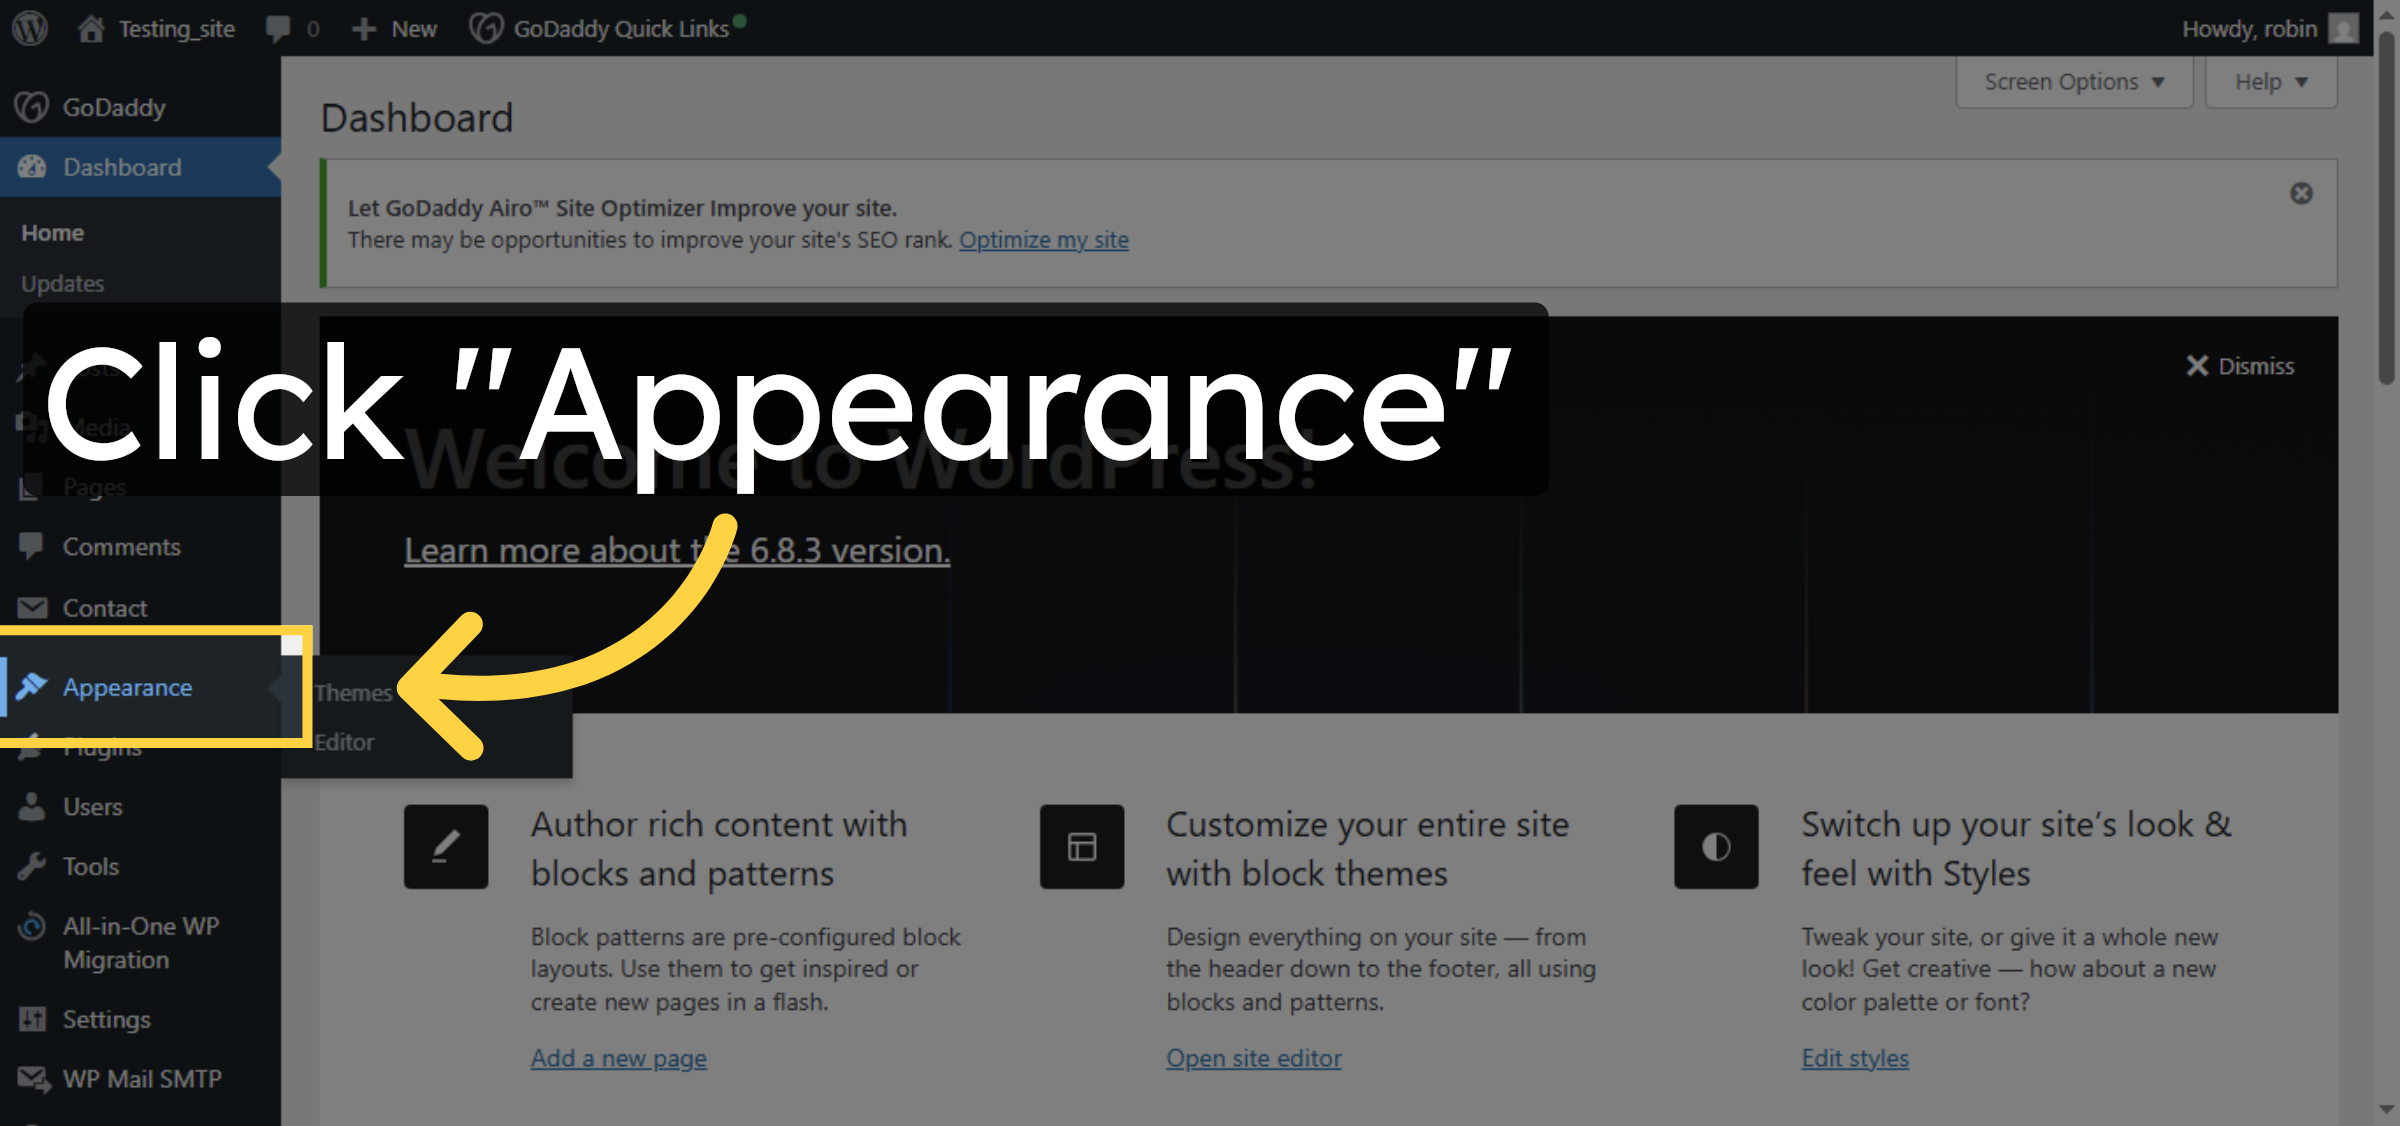Click the Settings icon in the sidebar

click(x=32, y=1019)
